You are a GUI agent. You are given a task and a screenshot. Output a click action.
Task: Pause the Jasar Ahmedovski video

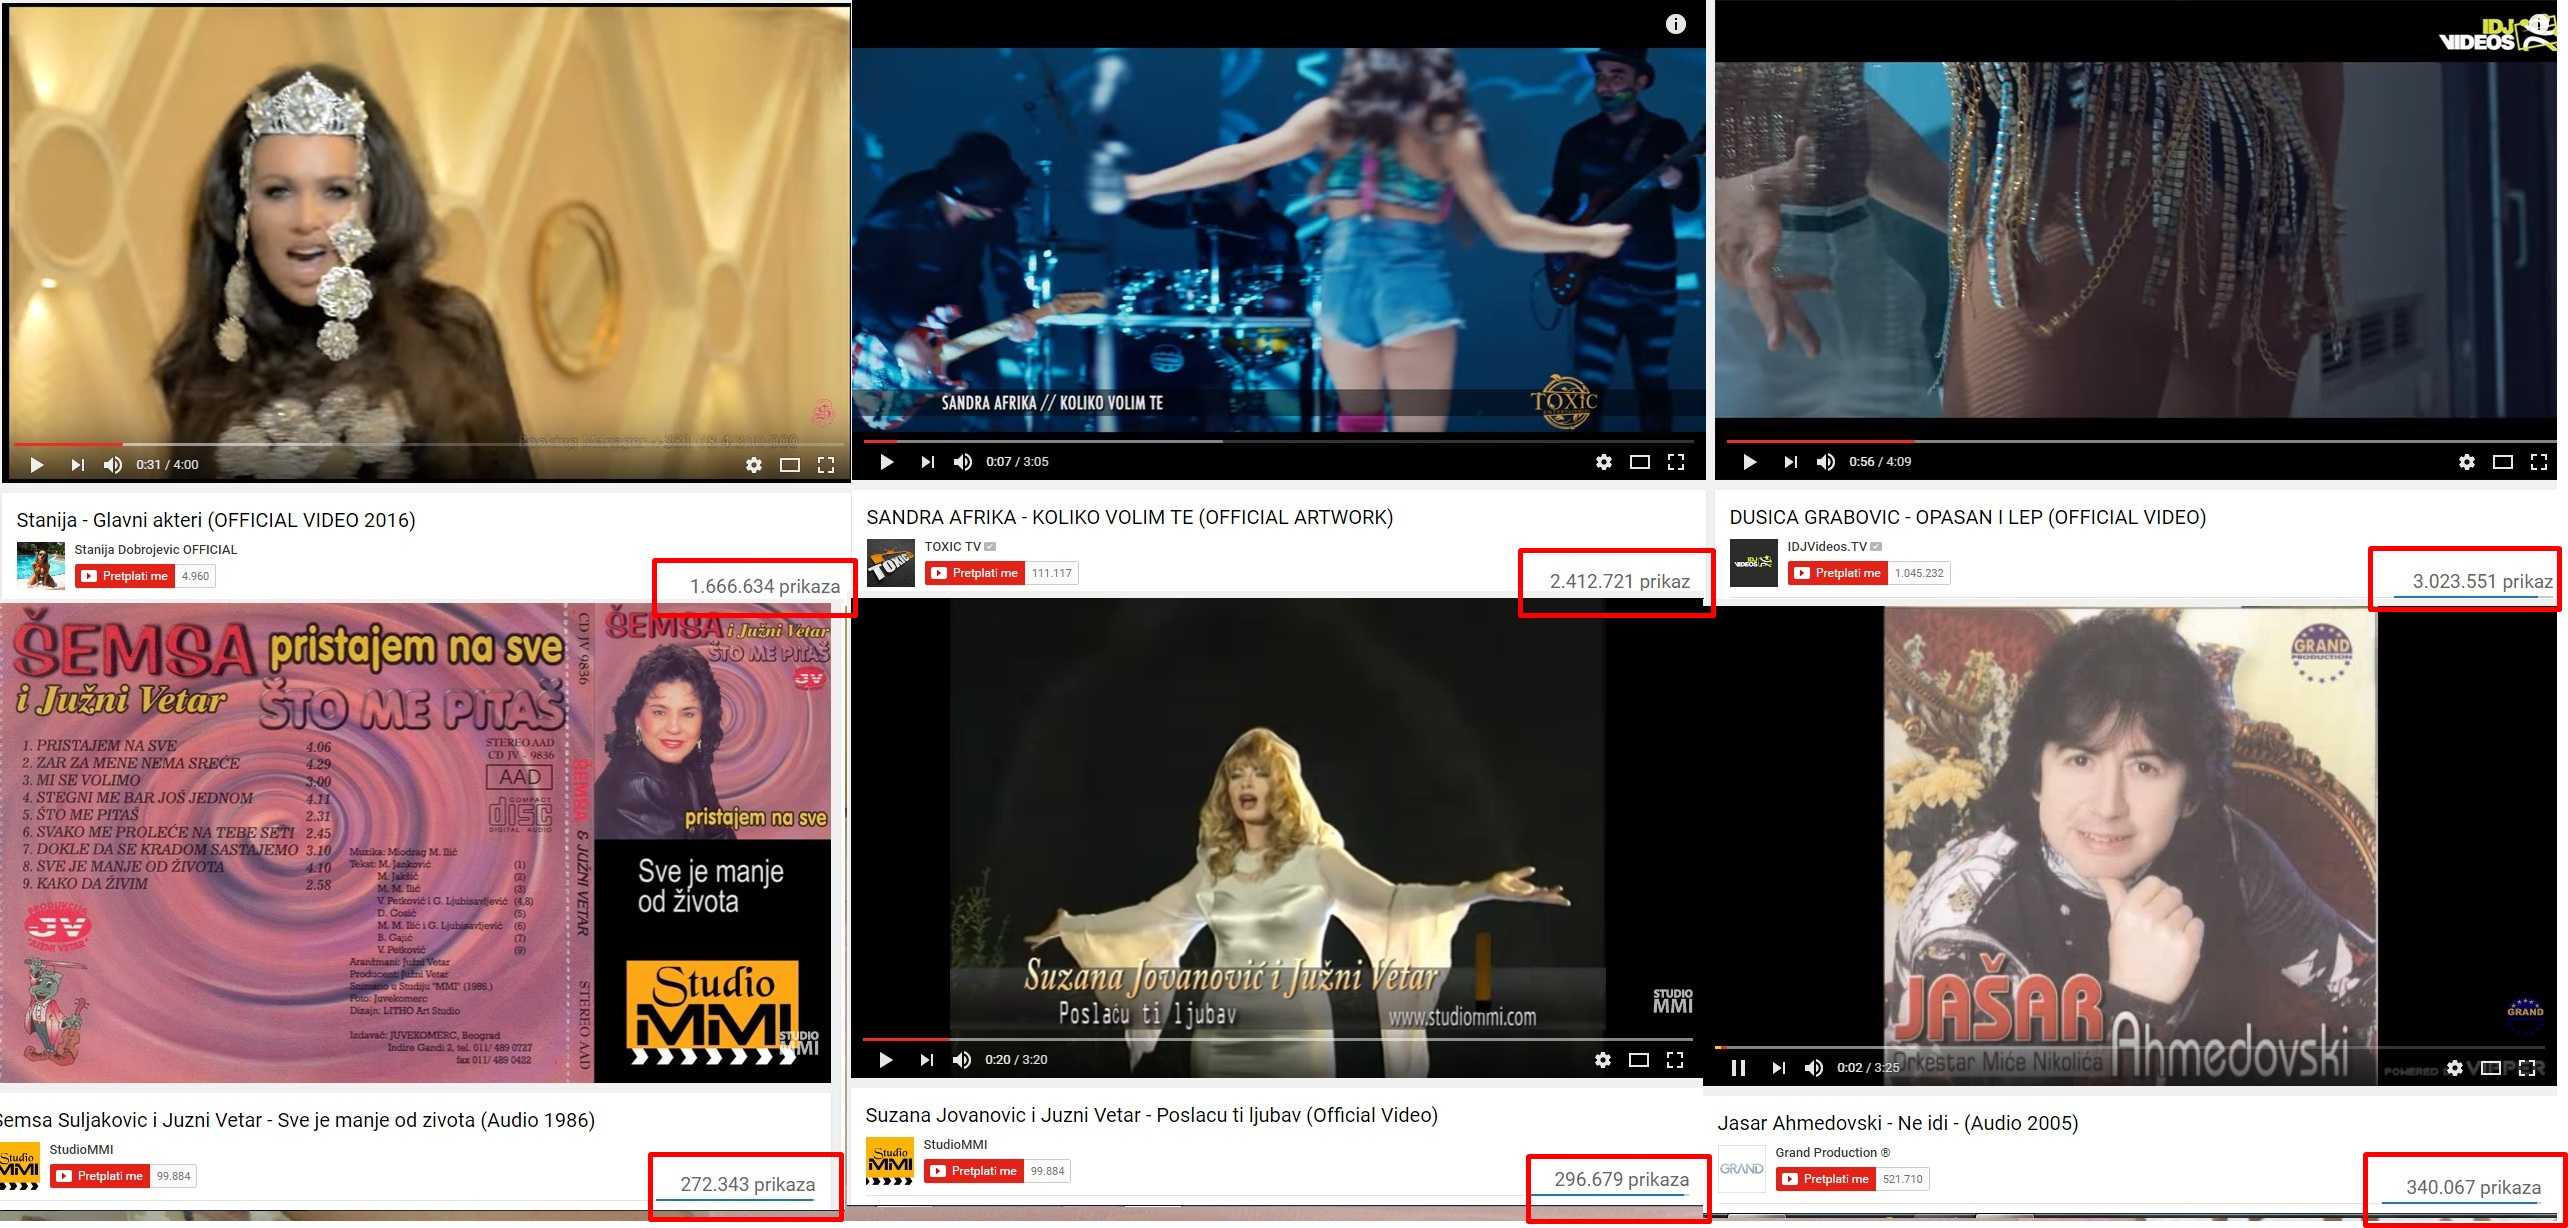[1739, 1068]
